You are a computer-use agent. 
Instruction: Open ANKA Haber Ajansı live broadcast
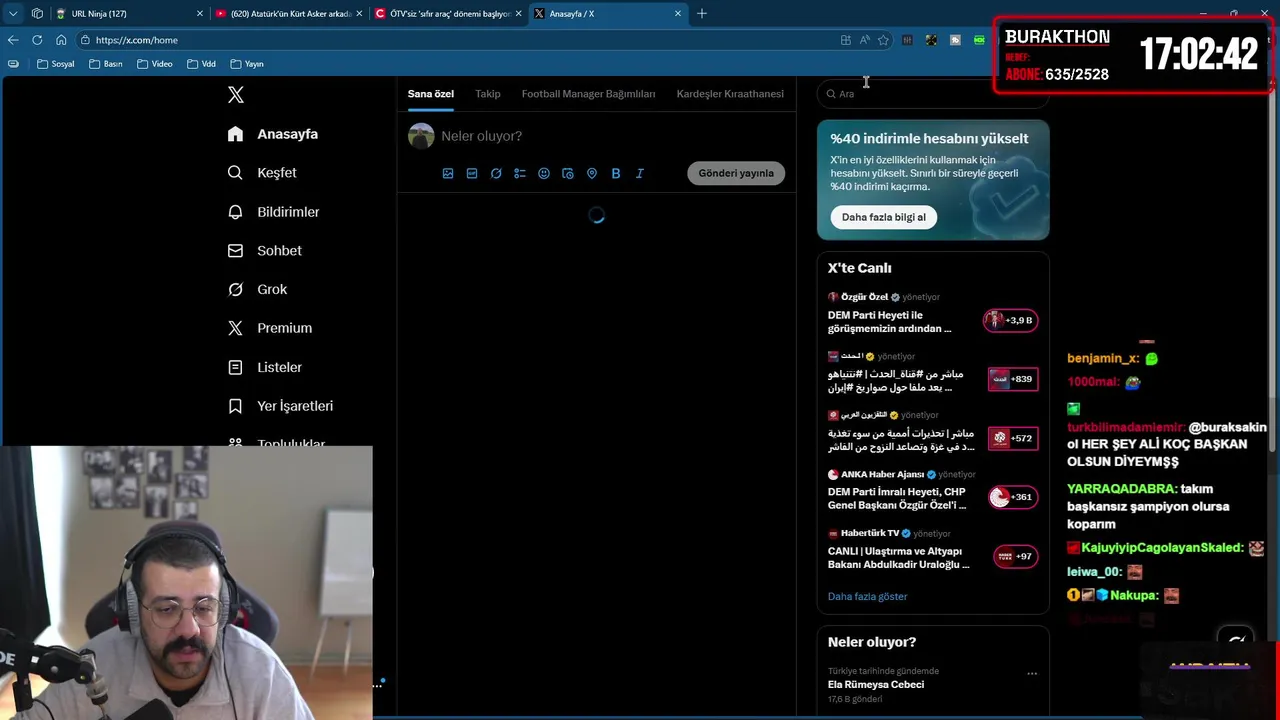coord(933,491)
